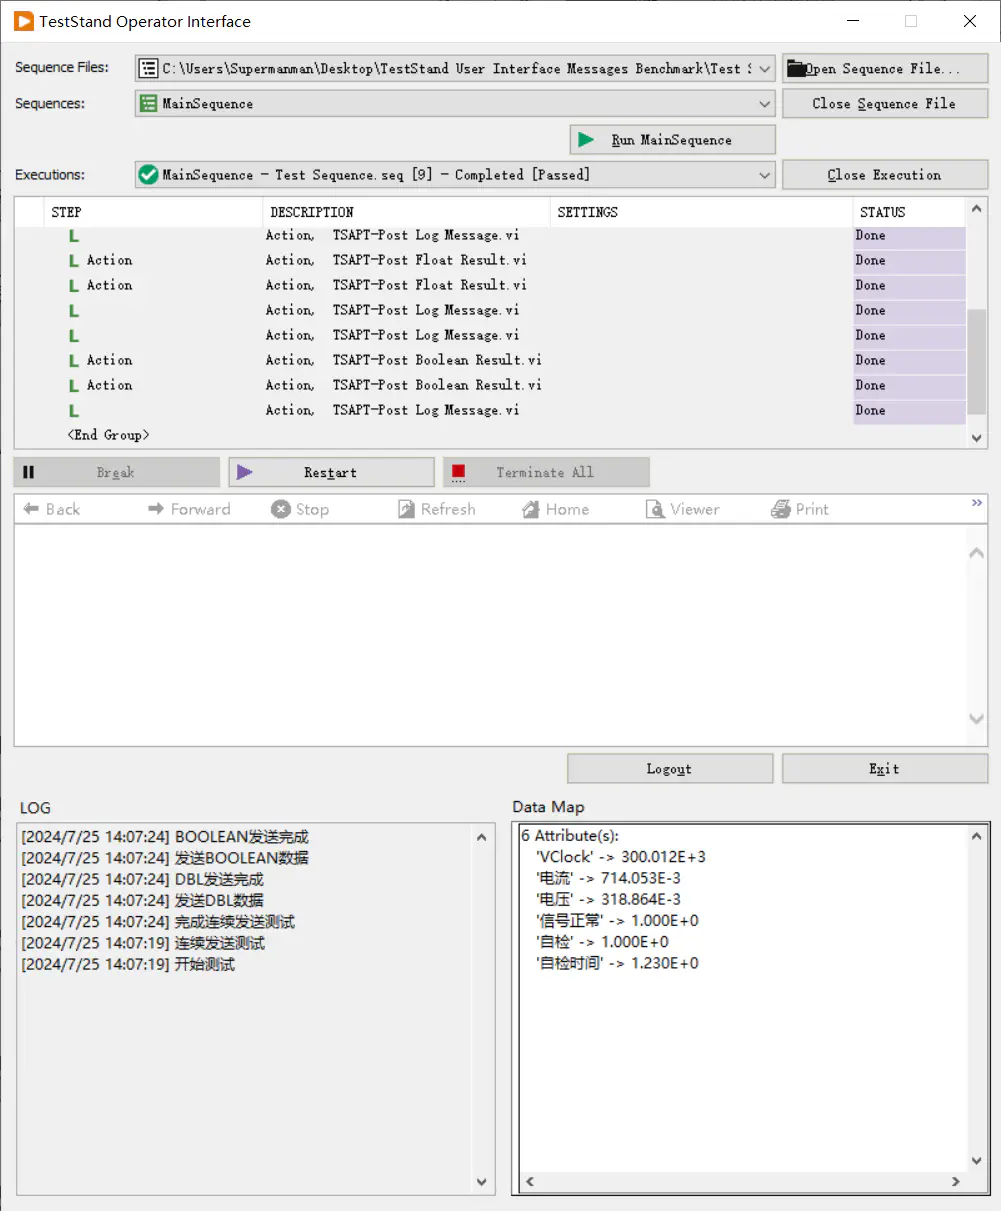Click the Open Sequence File button
Screen dimensions: 1001x1211
click(x=884, y=69)
